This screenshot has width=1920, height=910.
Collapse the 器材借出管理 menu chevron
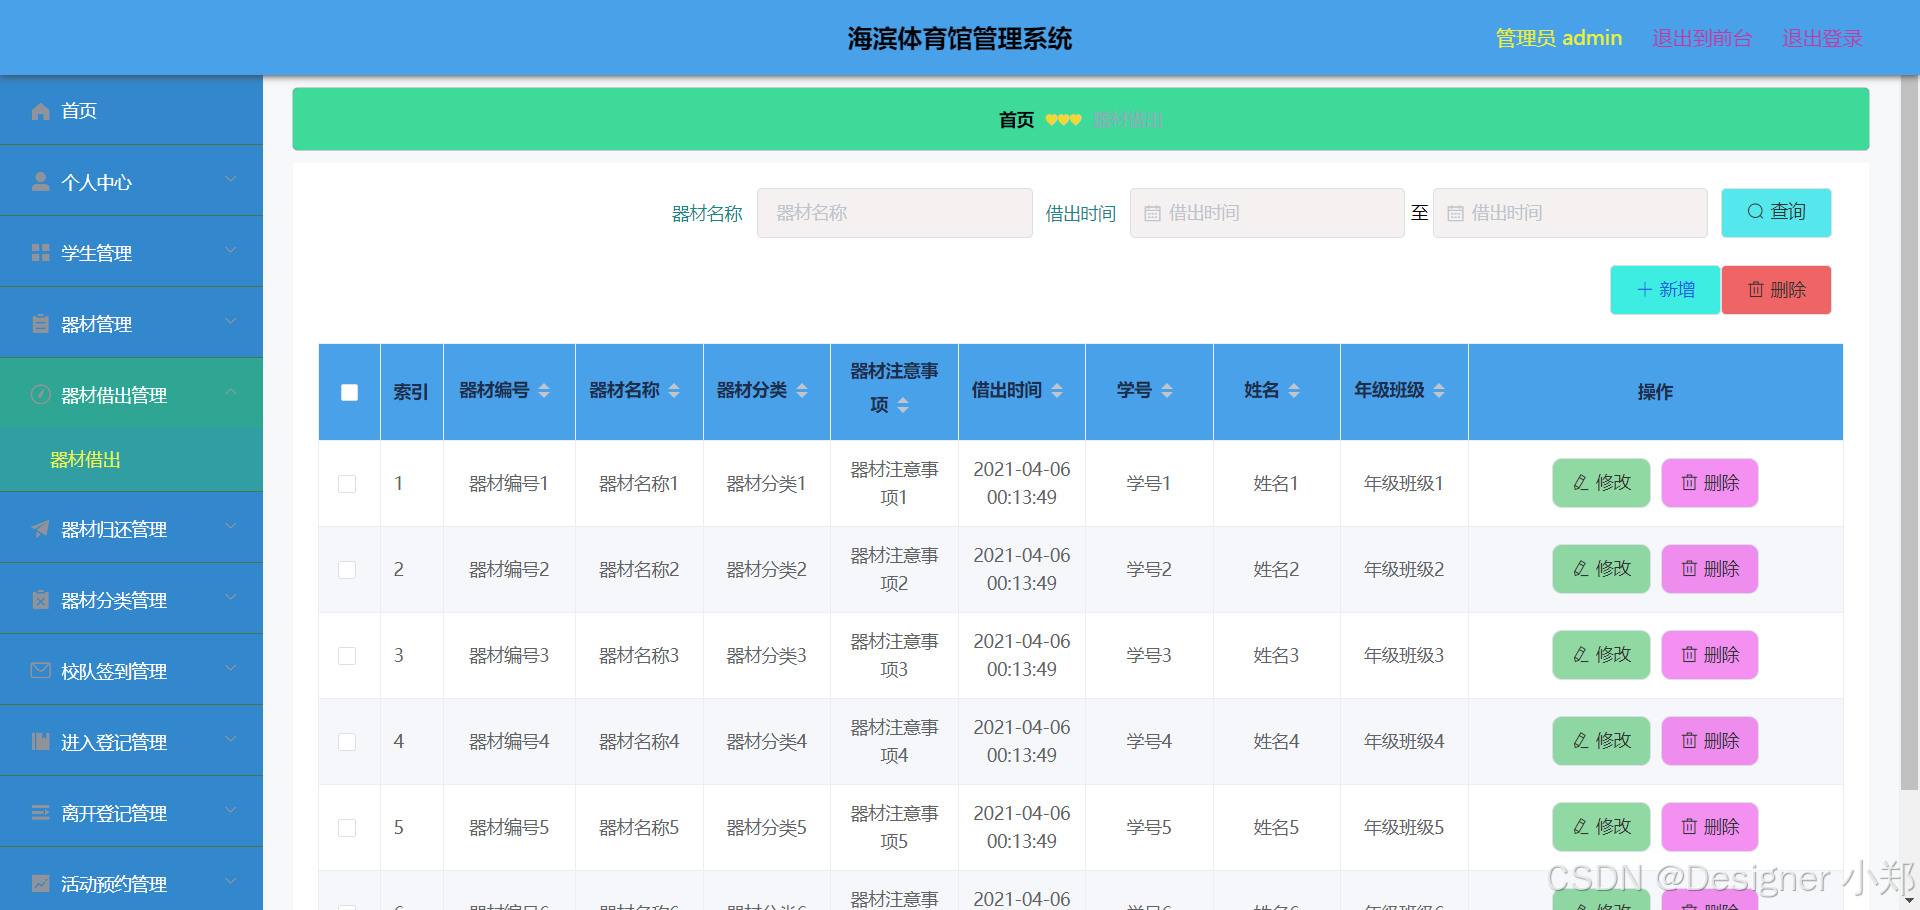point(231,392)
